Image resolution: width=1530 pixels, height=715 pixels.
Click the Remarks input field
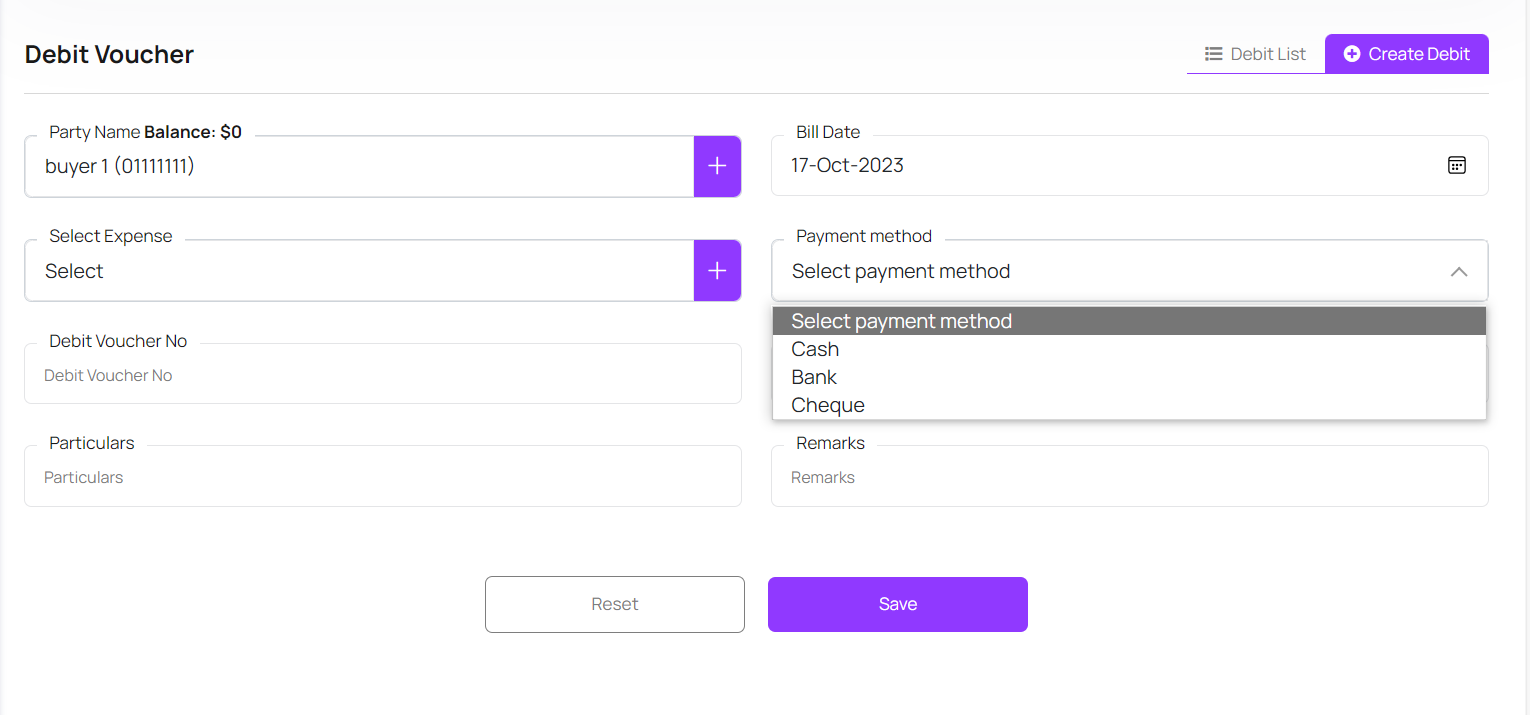coord(1129,477)
